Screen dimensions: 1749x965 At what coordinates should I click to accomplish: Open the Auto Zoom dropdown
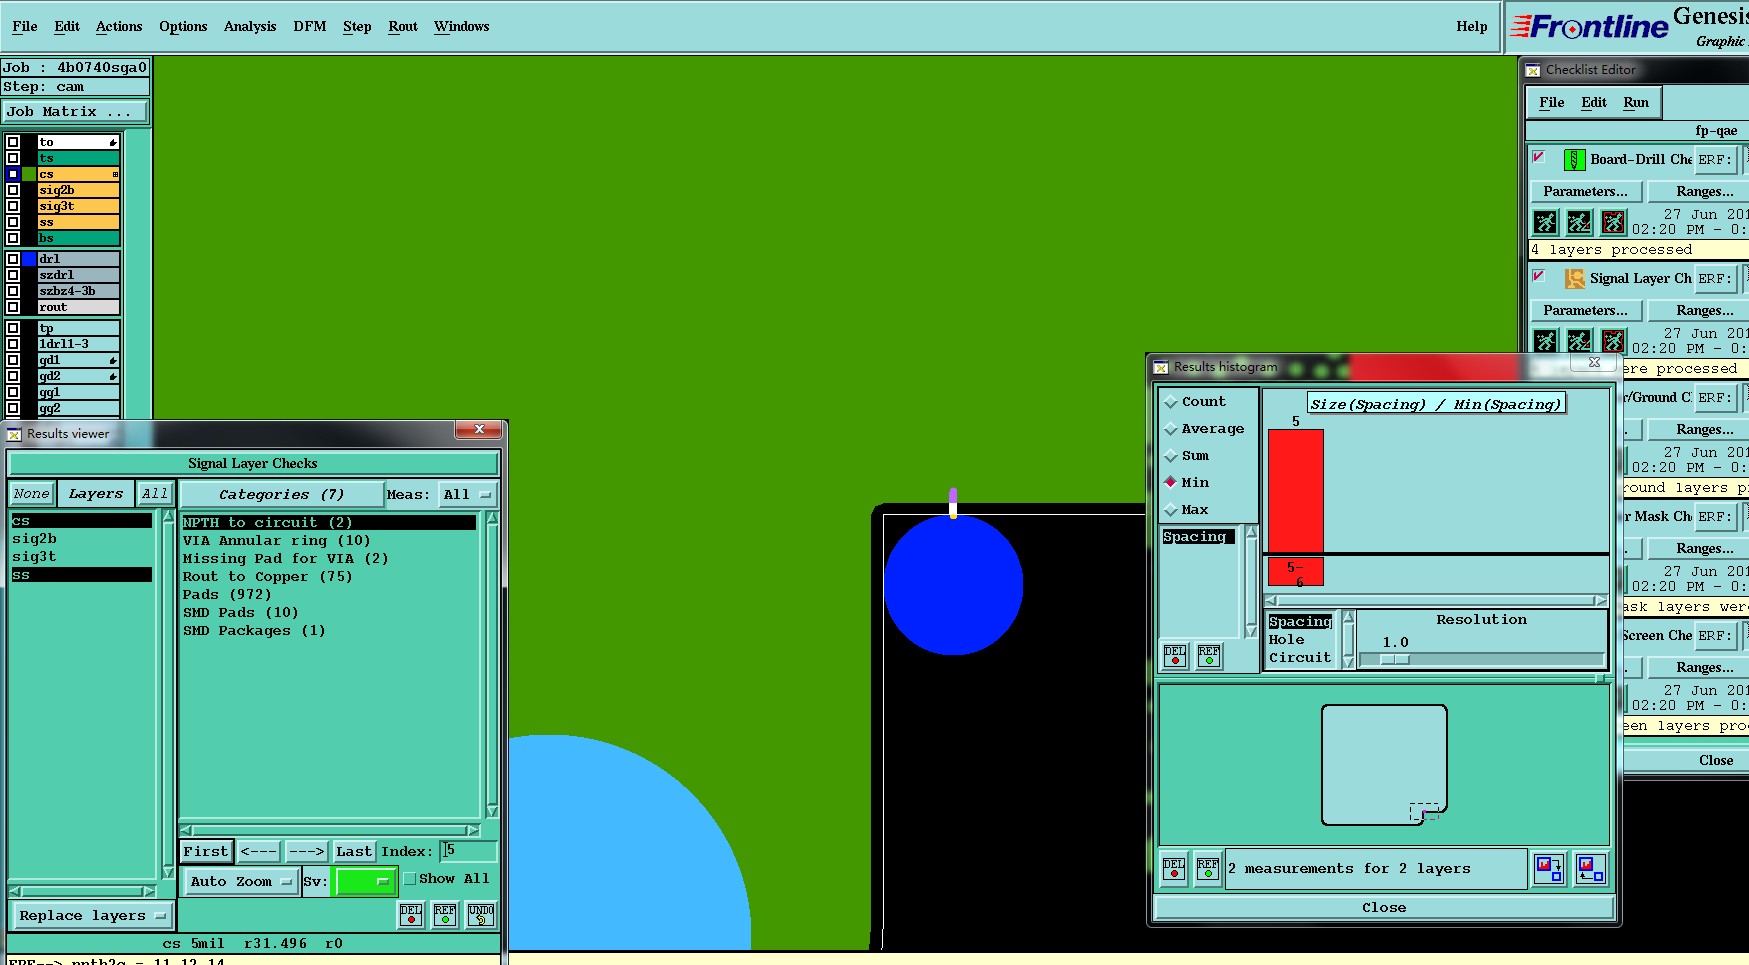pos(241,881)
